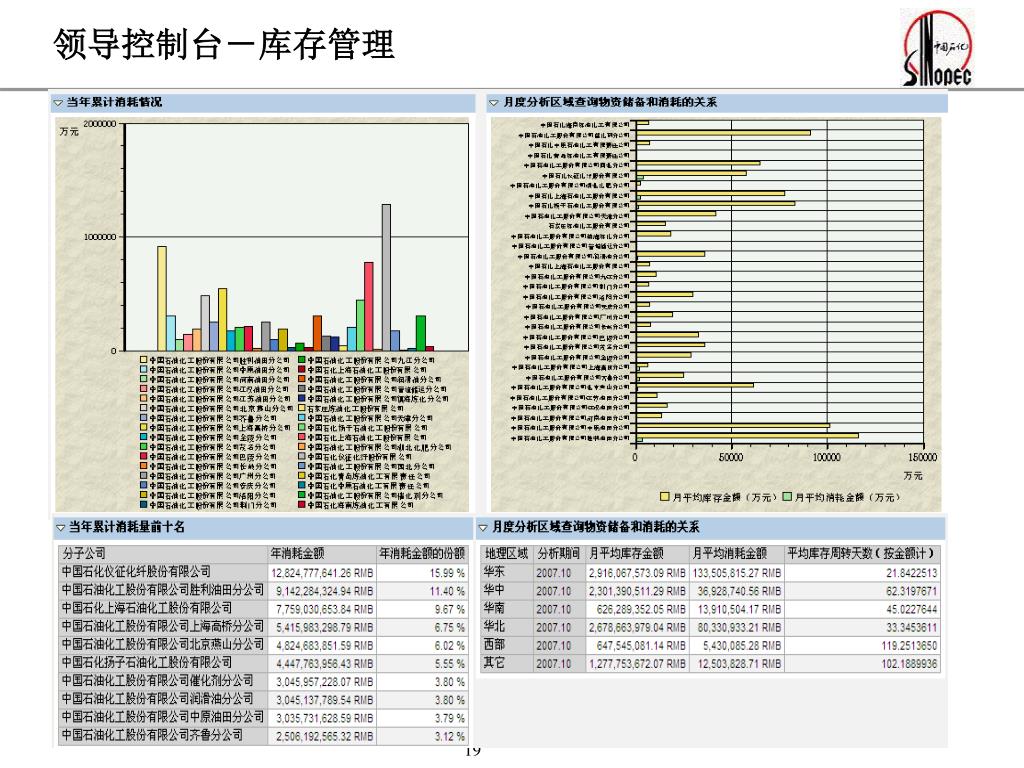The width and height of the screenshot is (1024, 768).
Task: Click the tall pink-red bar in consumption chart
Action: point(369,307)
